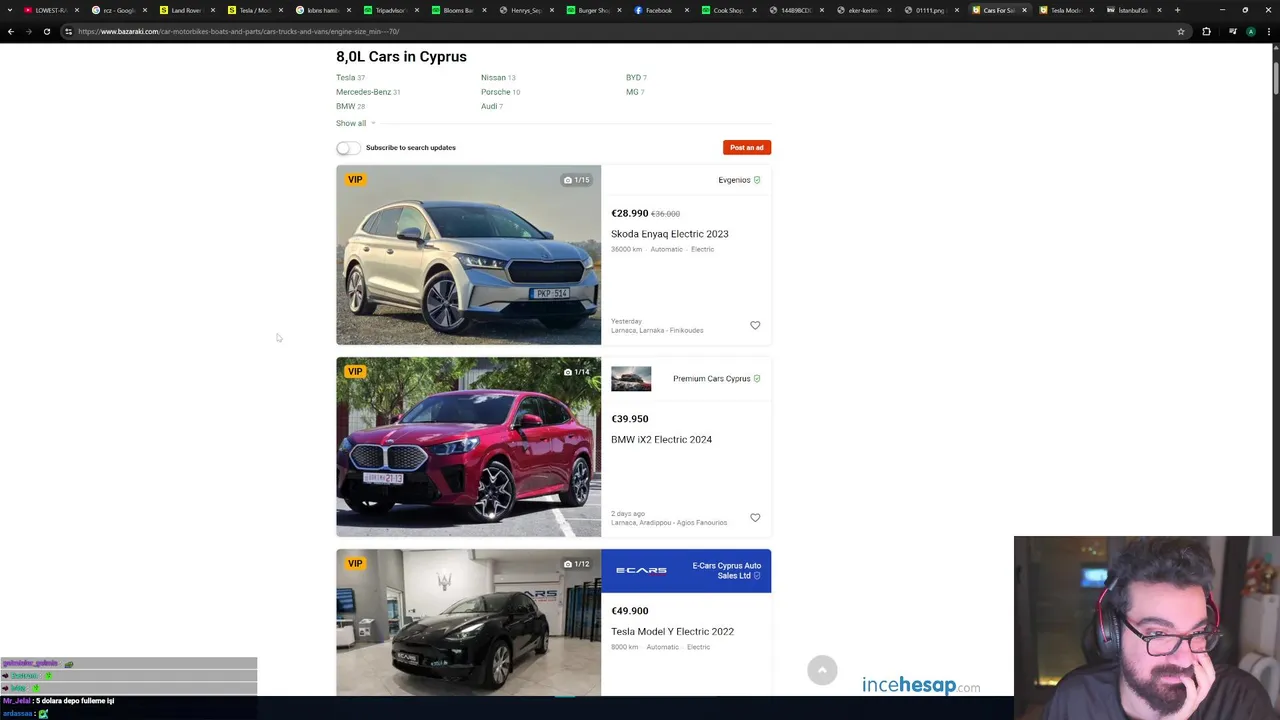Screen dimensions: 1280x720
Task: Open the BMW iX2 Electric 2024 listing title
Action: pyautogui.click(x=662, y=440)
